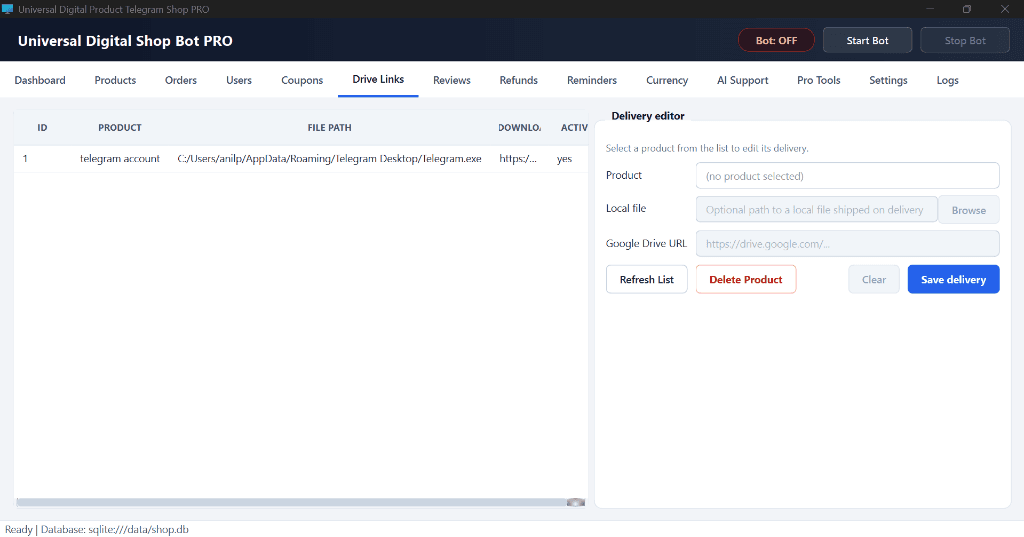The height and width of the screenshot is (537, 1024).
Task: Minimize the application window
Action: click(929, 9)
